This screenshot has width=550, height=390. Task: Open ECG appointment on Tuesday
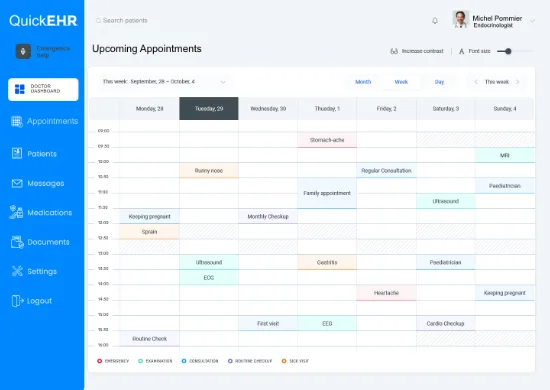[209, 278]
